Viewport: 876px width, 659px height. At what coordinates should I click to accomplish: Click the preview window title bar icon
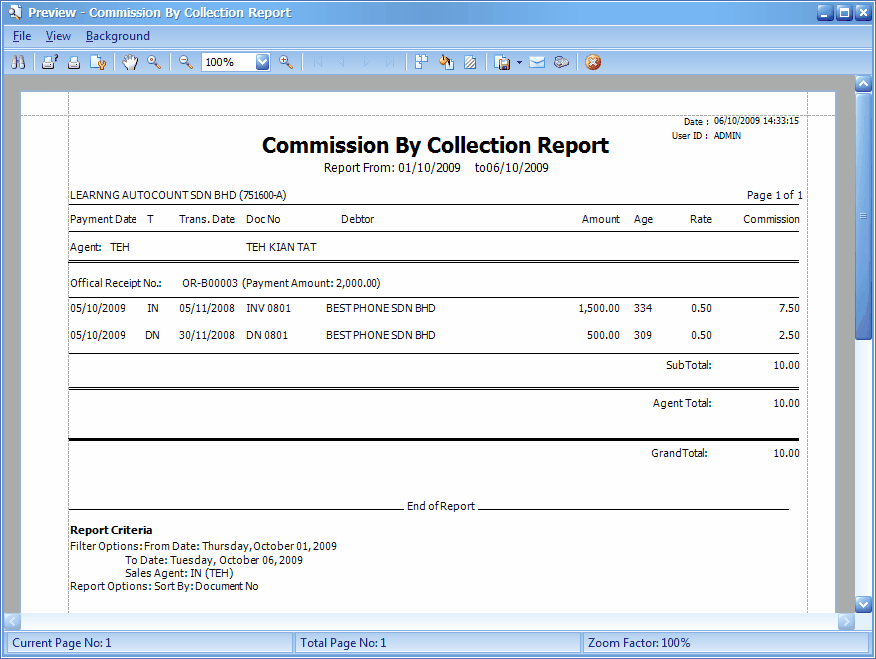15,12
